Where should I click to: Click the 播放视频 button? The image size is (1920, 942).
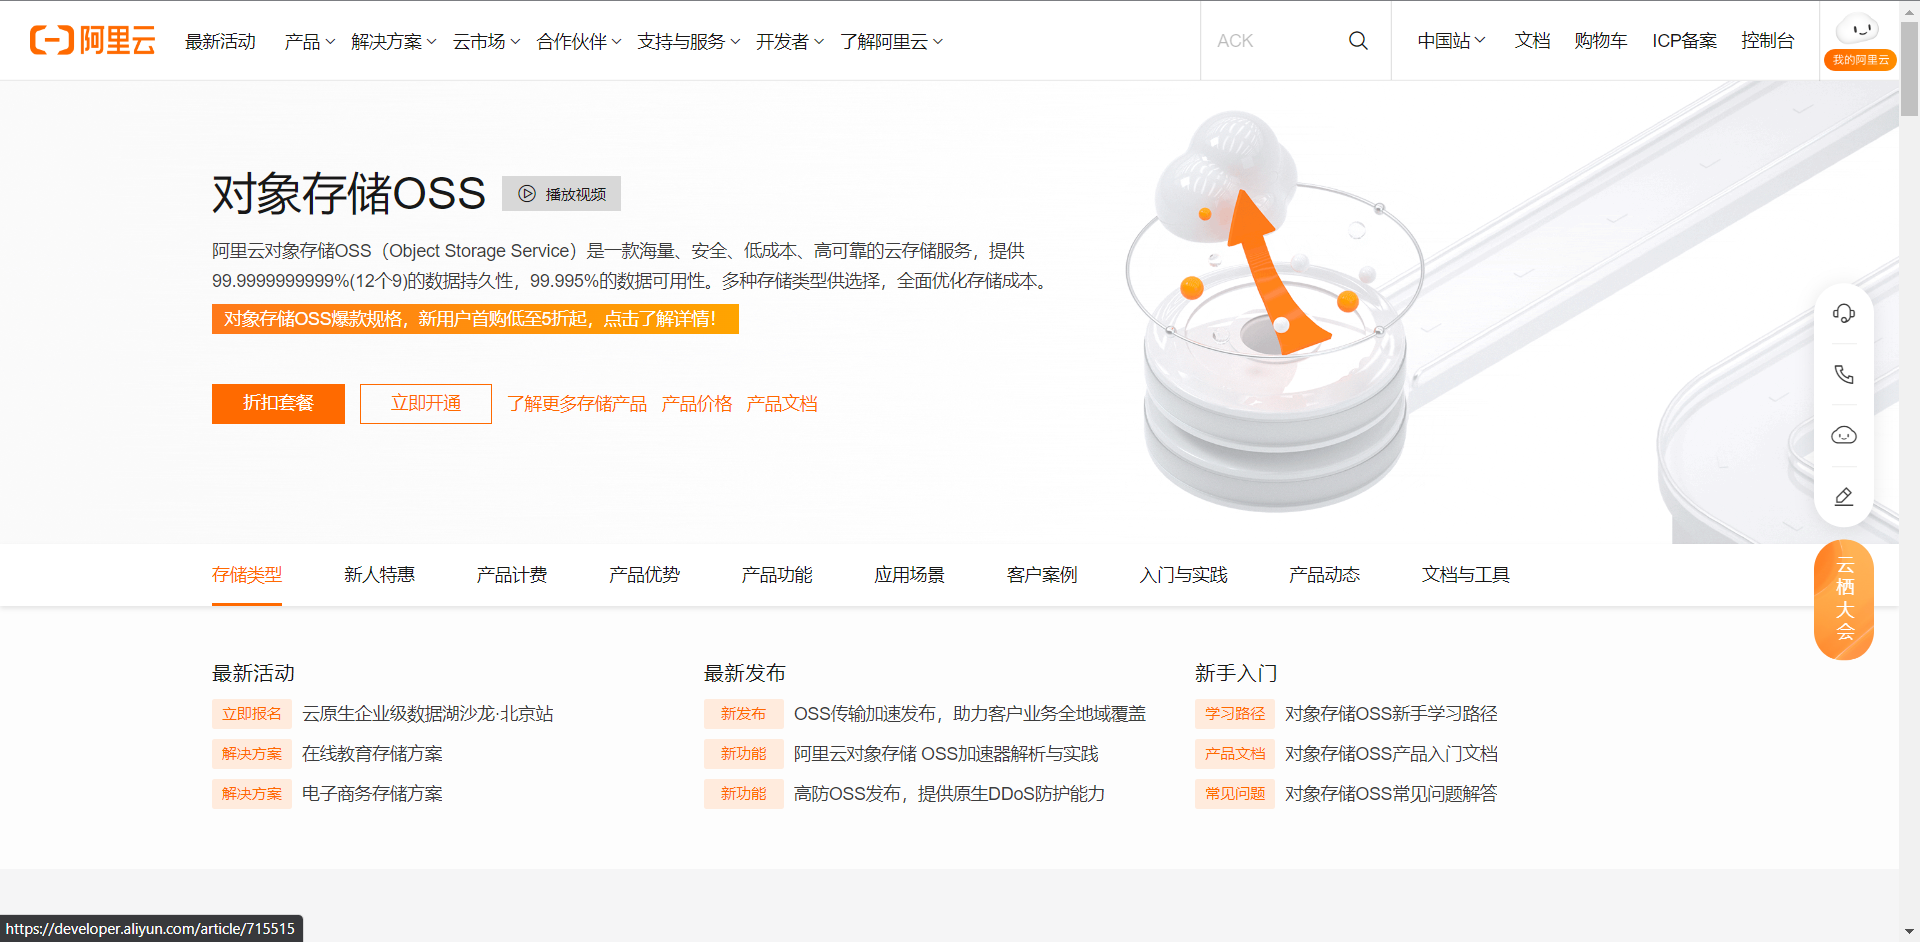point(561,194)
